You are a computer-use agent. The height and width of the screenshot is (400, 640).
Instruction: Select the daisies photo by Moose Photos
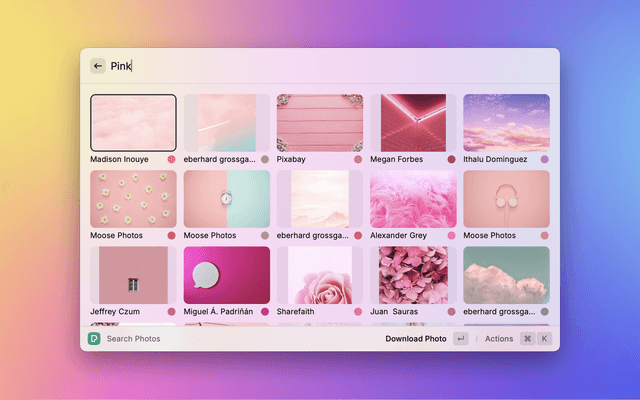tap(133, 199)
